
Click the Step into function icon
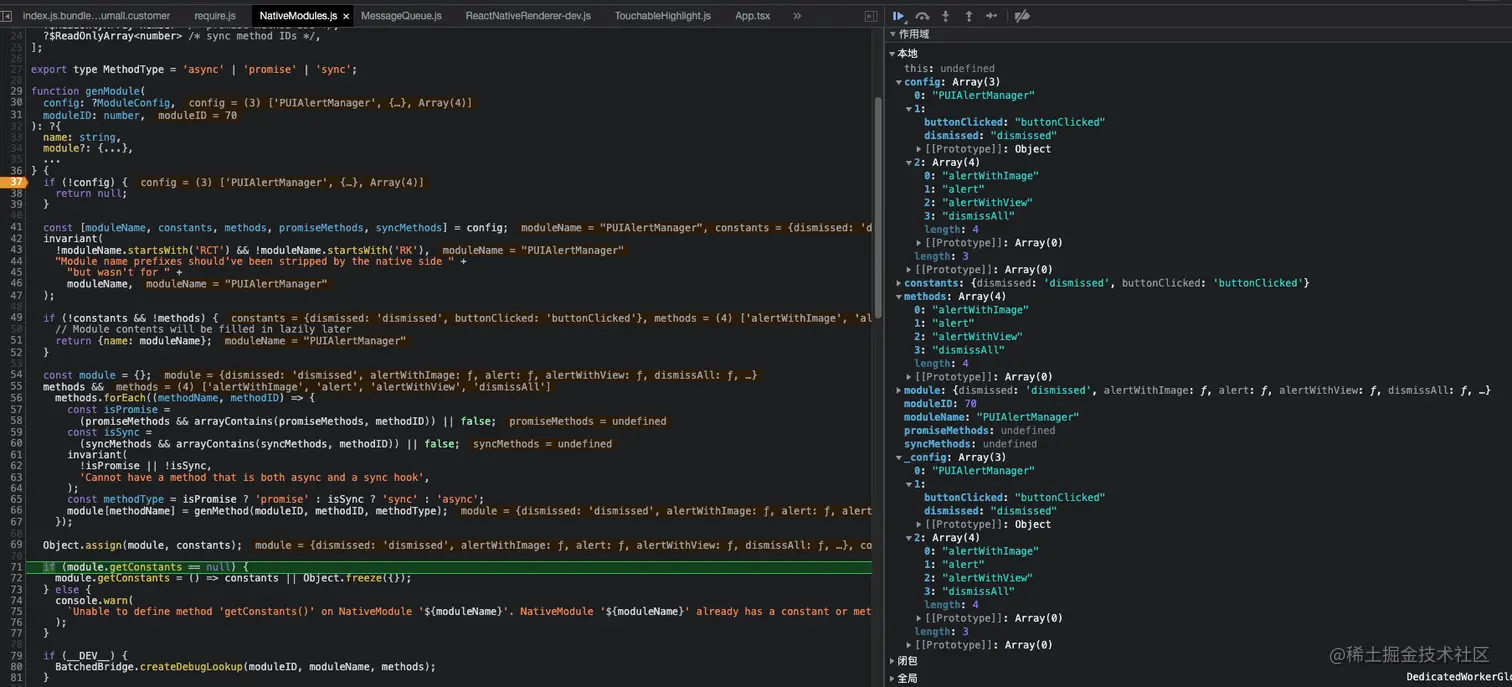(x=945, y=16)
